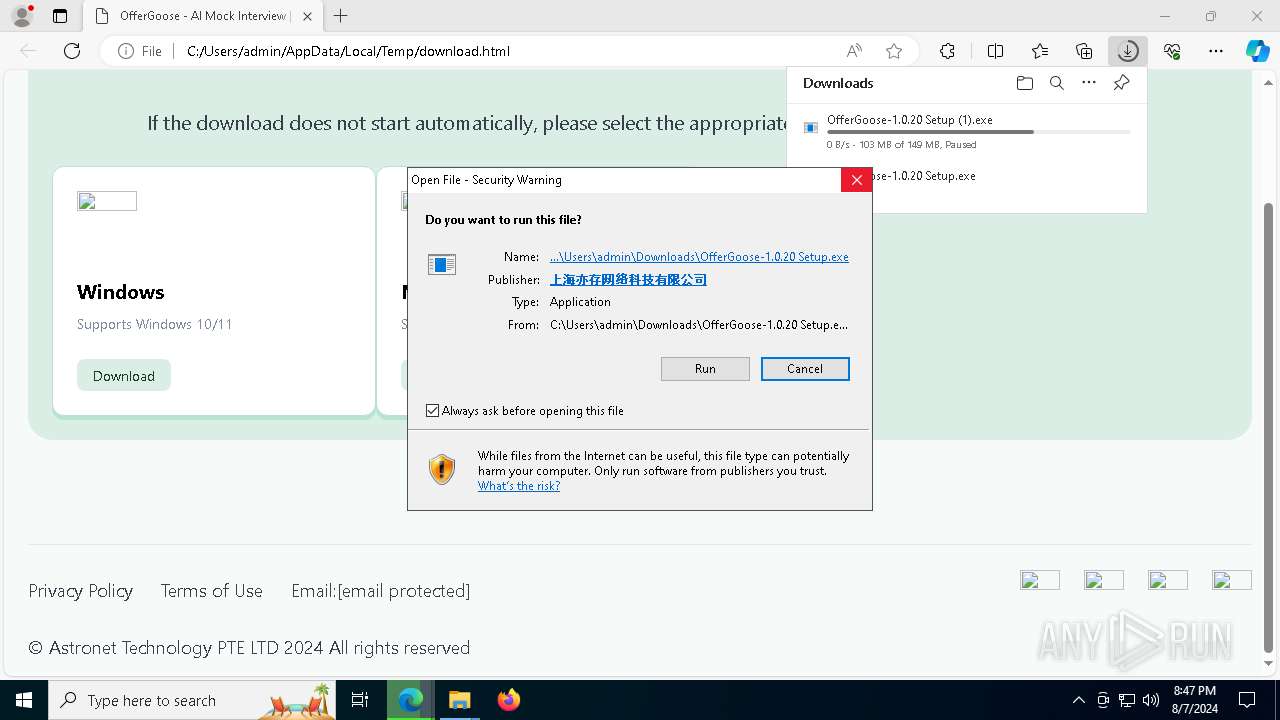Toggle Split screen view
The image size is (1280, 720).
tap(995, 51)
